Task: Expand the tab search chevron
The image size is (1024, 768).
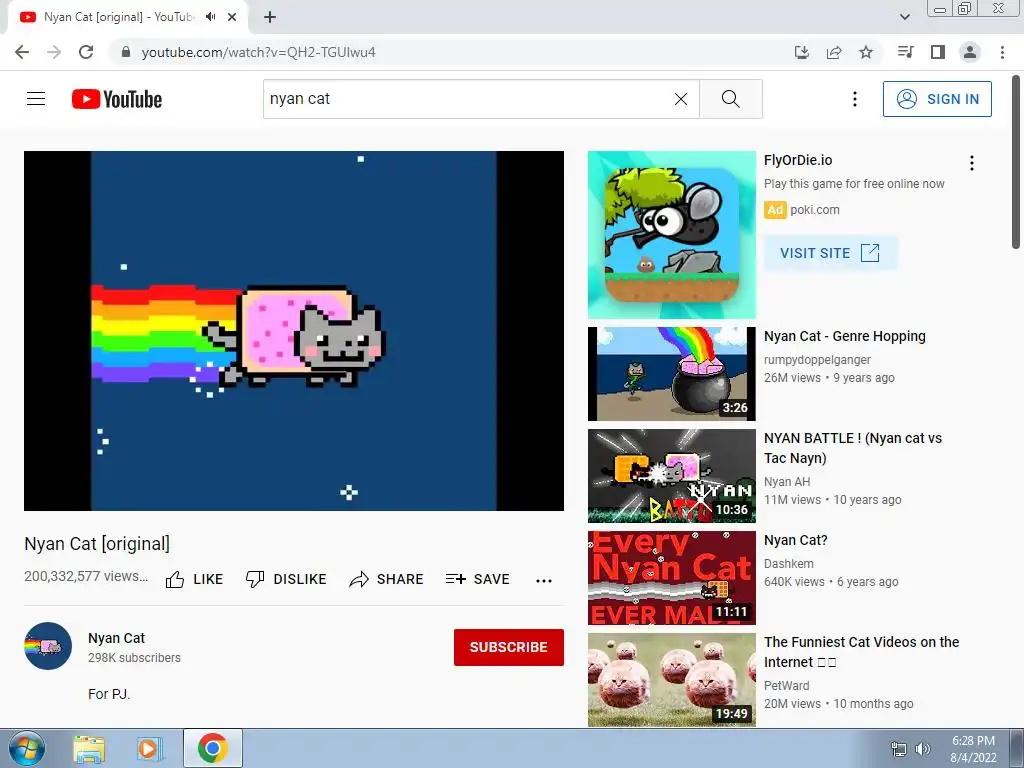Action: click(x=904, y=17)
